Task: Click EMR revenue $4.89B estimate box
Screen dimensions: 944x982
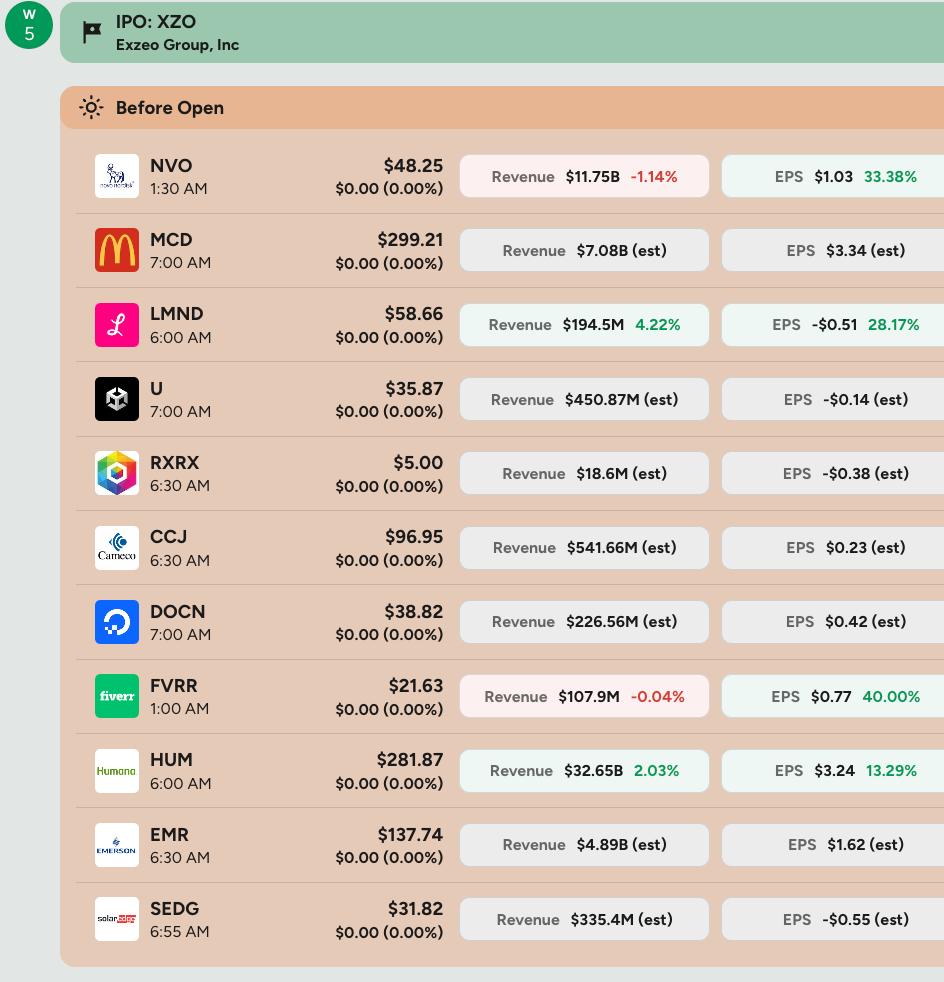Action: 584,845
